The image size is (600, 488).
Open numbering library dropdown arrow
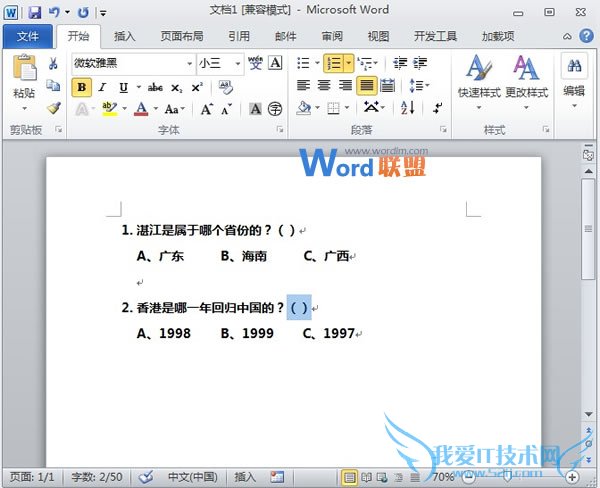(x=349, y=63)
